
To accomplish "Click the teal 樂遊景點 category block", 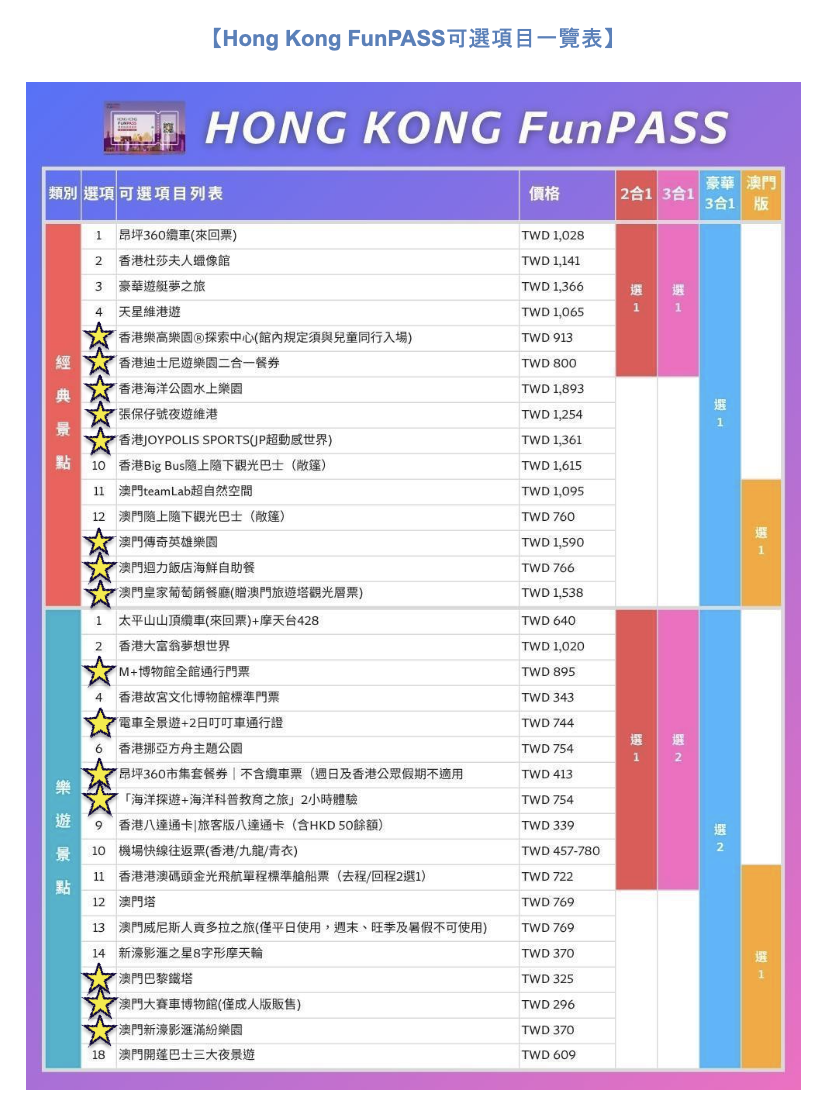I will pyautogui.click(x=63, y=837).
